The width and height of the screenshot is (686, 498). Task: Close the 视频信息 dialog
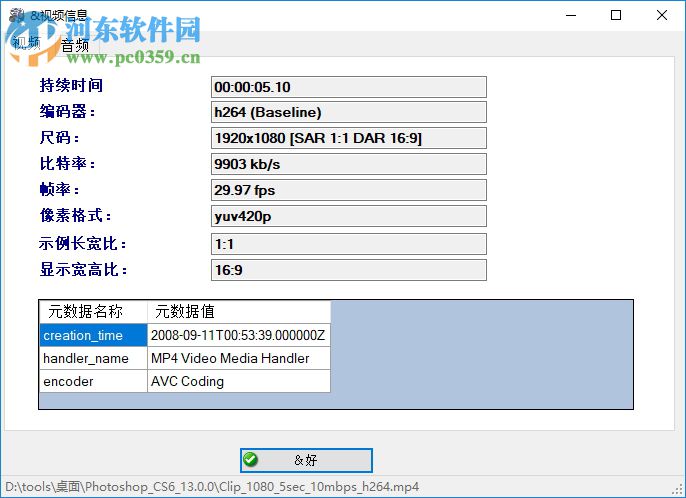coord(662,15)
